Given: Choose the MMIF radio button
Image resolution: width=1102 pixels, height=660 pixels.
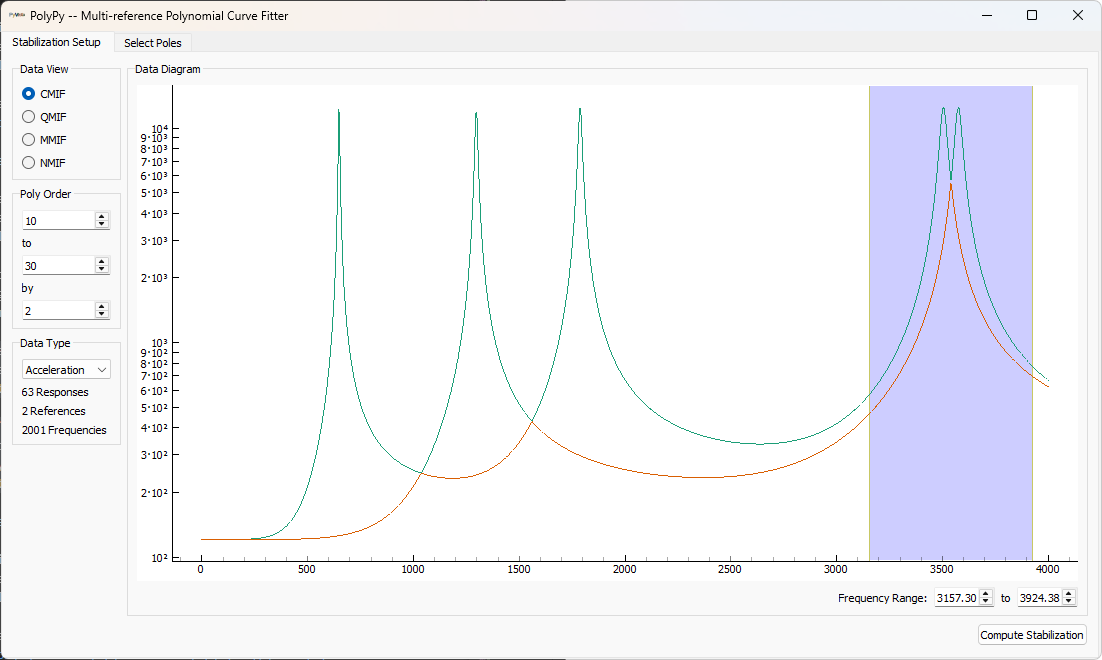Looking at the screenshot, I should coord(29,140).
